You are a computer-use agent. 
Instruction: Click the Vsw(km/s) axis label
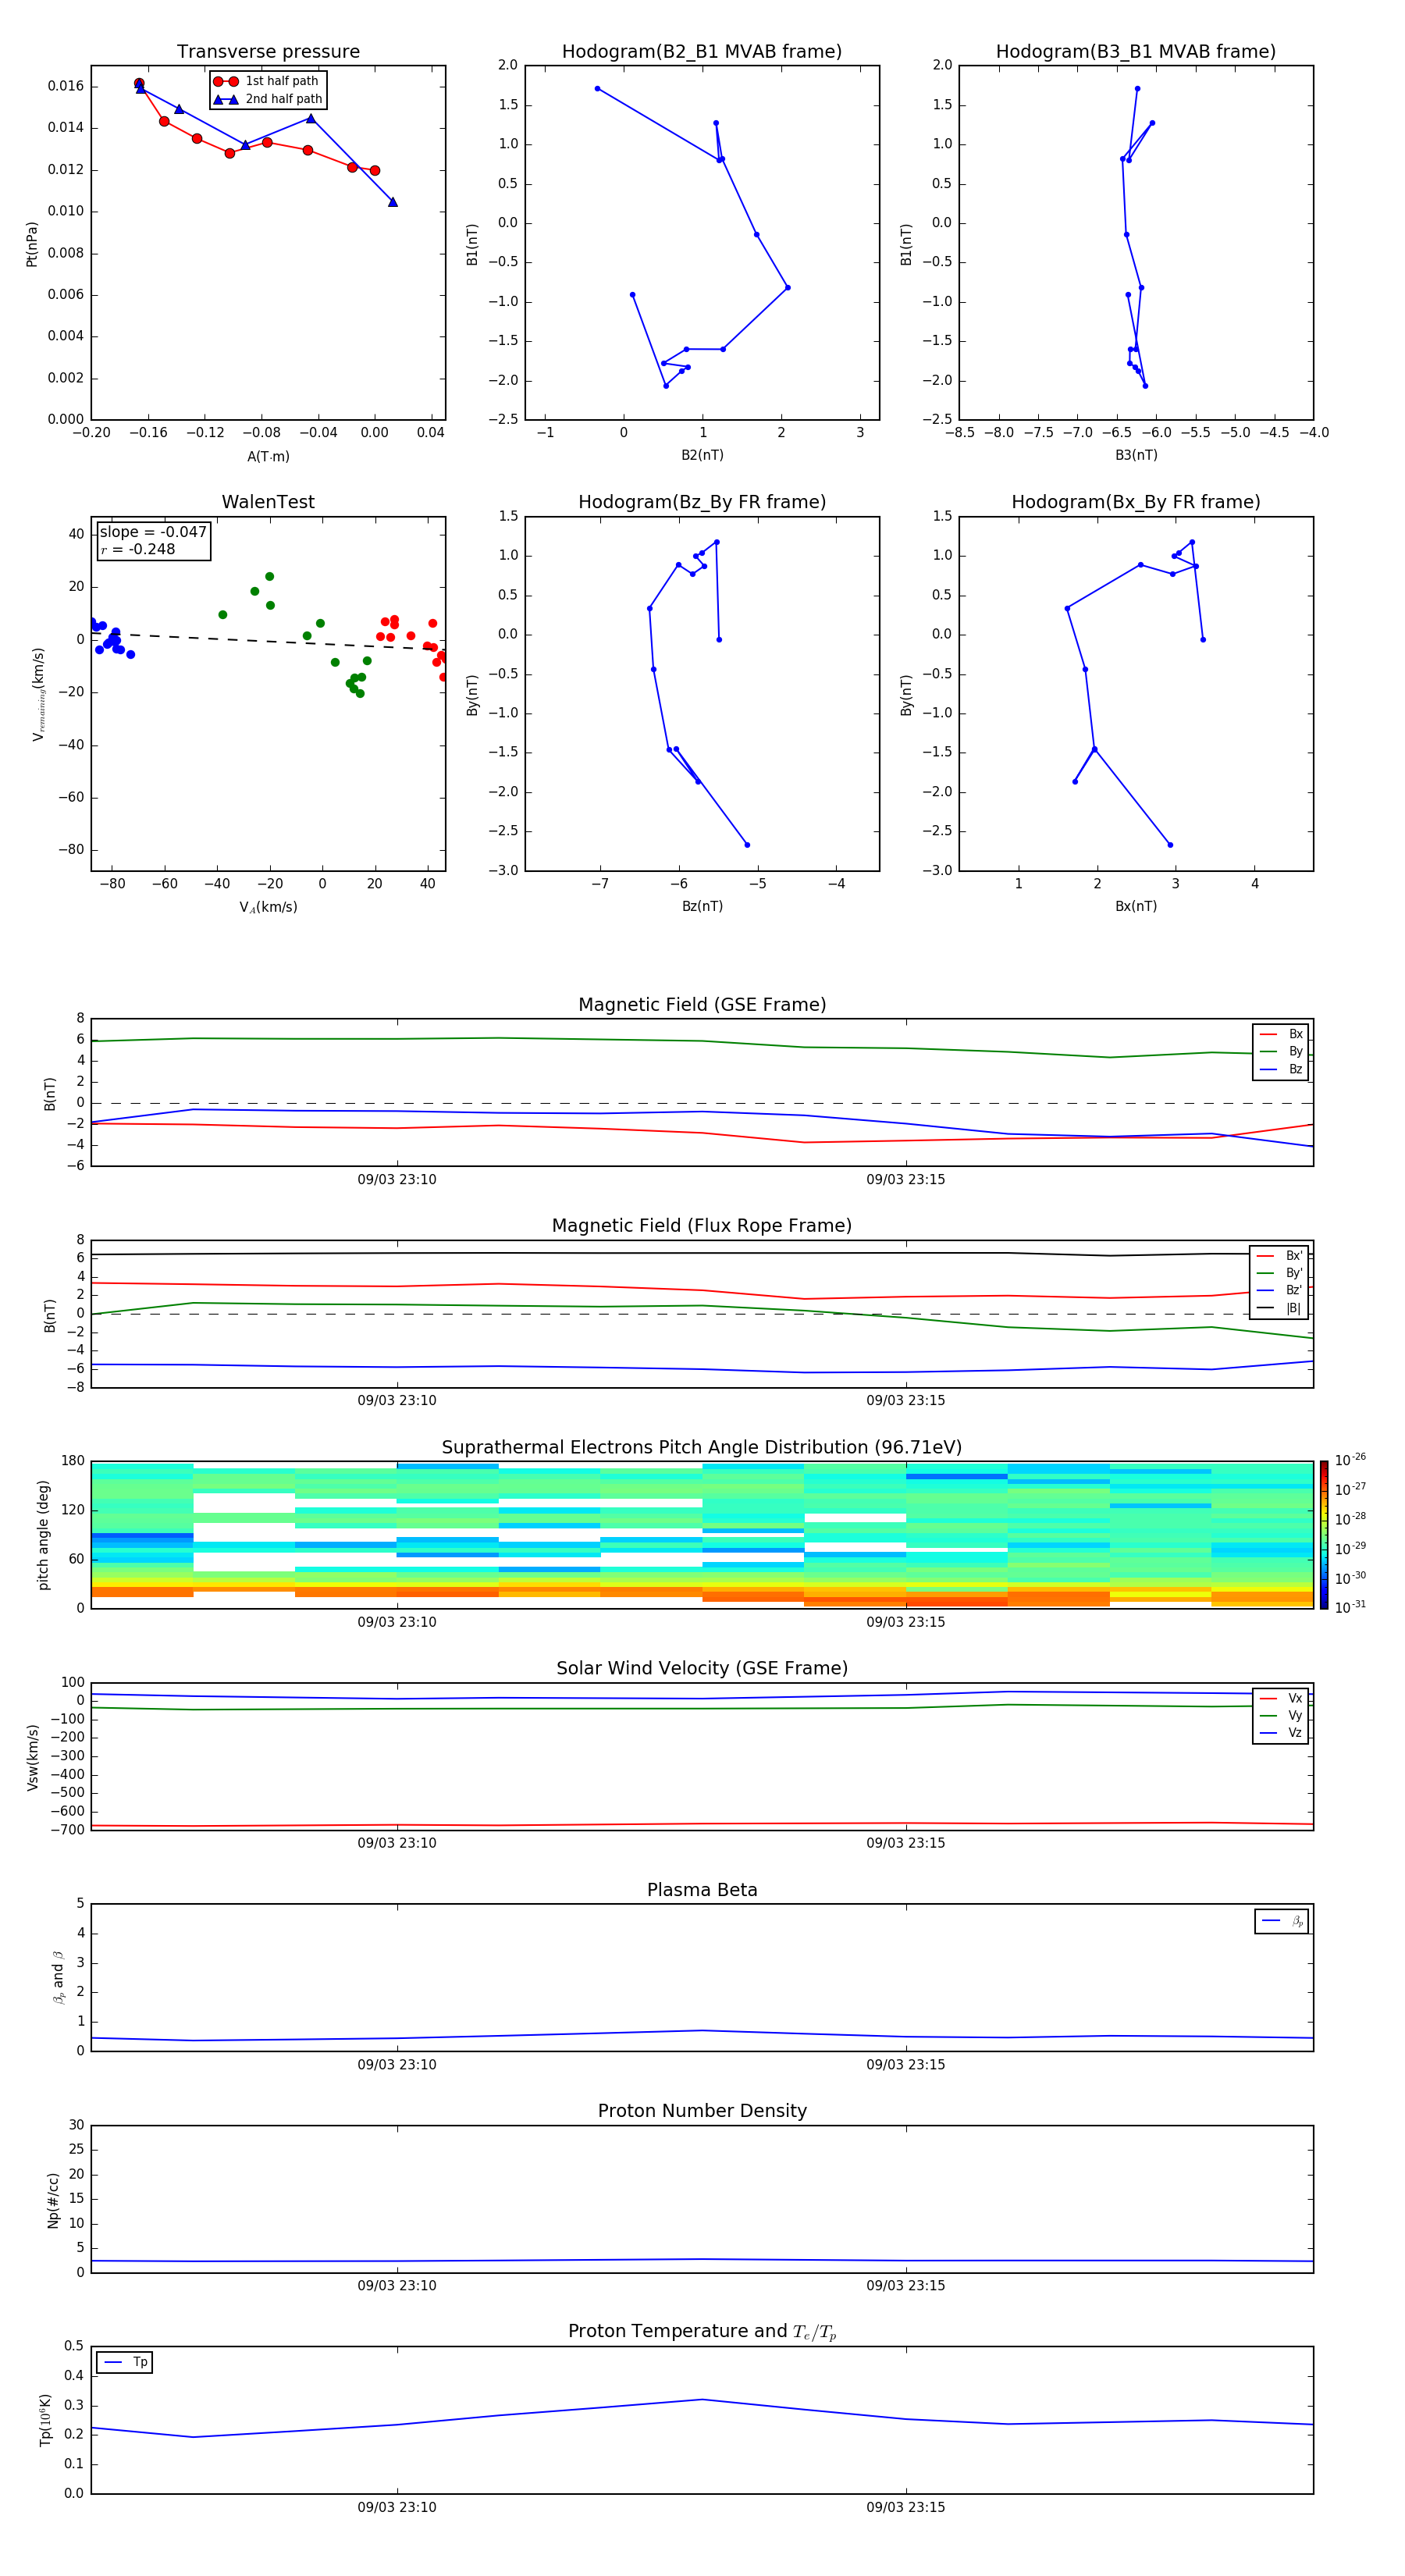pyautogui.click(x=32, y=1757)
